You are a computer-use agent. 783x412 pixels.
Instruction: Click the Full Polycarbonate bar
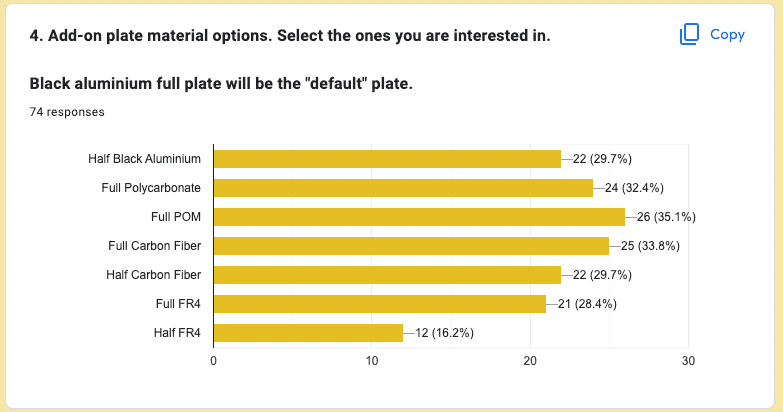tap(403, 187)
